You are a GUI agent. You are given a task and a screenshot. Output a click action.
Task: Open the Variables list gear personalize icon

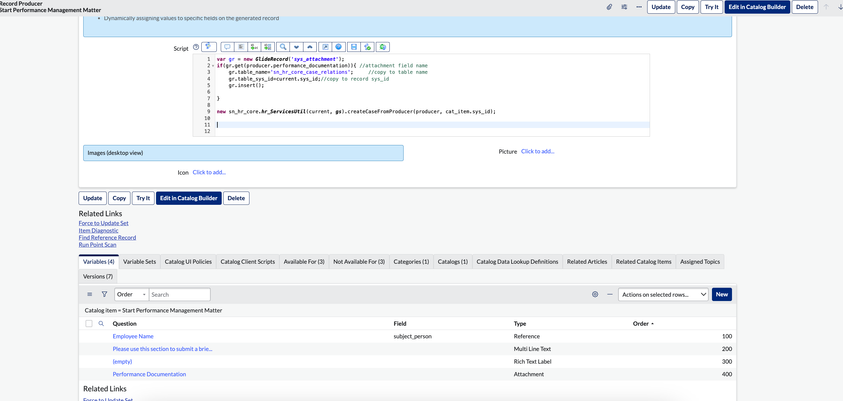[x=595, y=295]
